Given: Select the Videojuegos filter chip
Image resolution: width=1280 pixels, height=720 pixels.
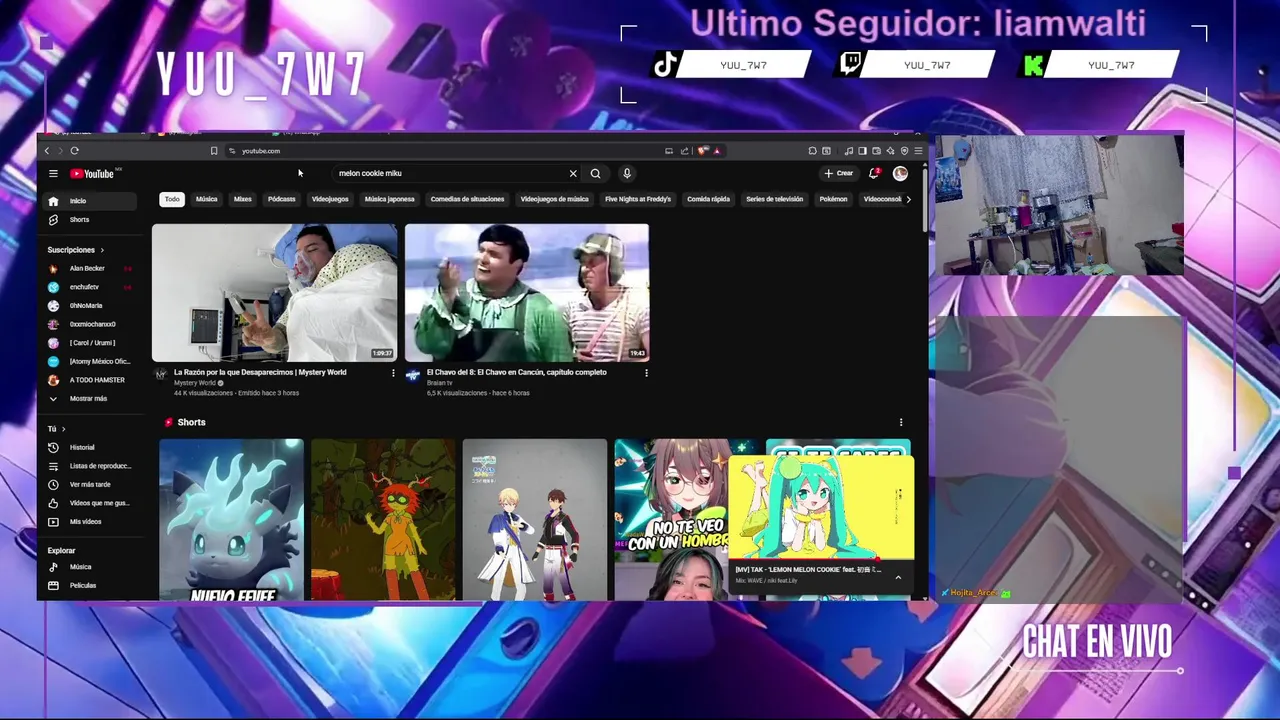Looking at the screenshot, I should tap(330, 199).
